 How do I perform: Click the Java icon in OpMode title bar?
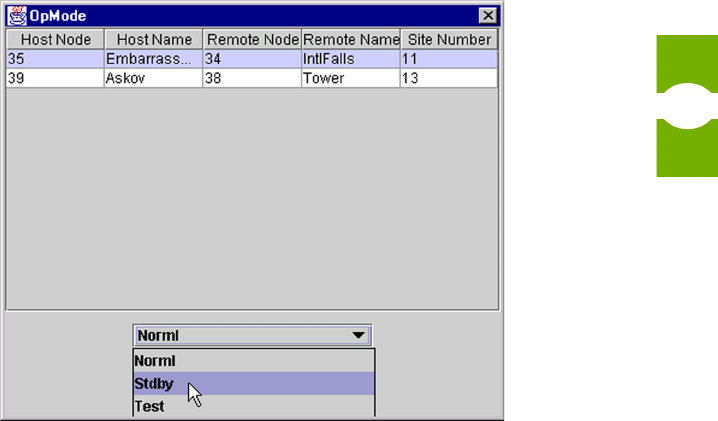coord(17,16)
